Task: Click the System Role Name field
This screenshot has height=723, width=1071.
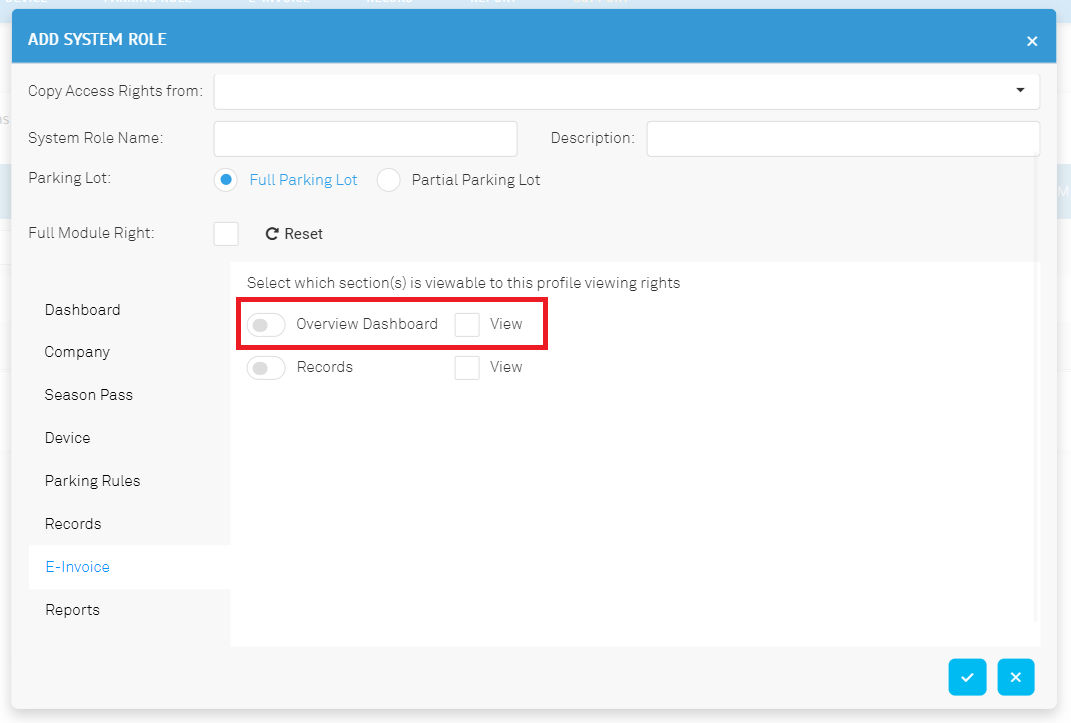Action: (x=365, y=139)
